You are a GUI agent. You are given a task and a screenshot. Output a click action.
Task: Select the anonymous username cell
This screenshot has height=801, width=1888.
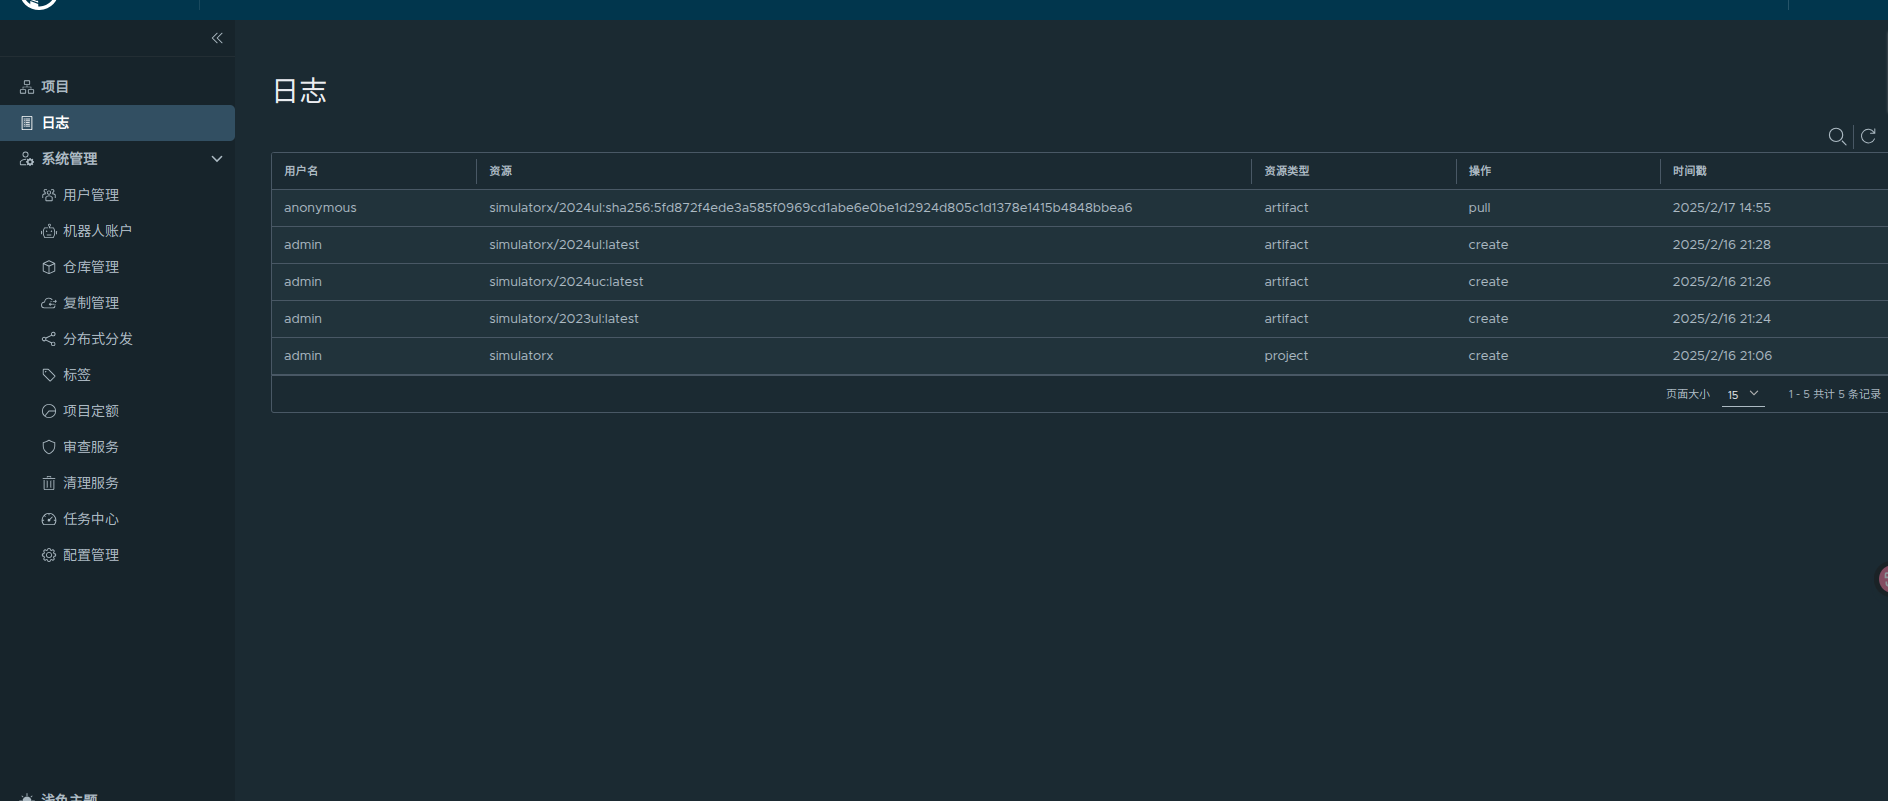click(x=320, y=208)
